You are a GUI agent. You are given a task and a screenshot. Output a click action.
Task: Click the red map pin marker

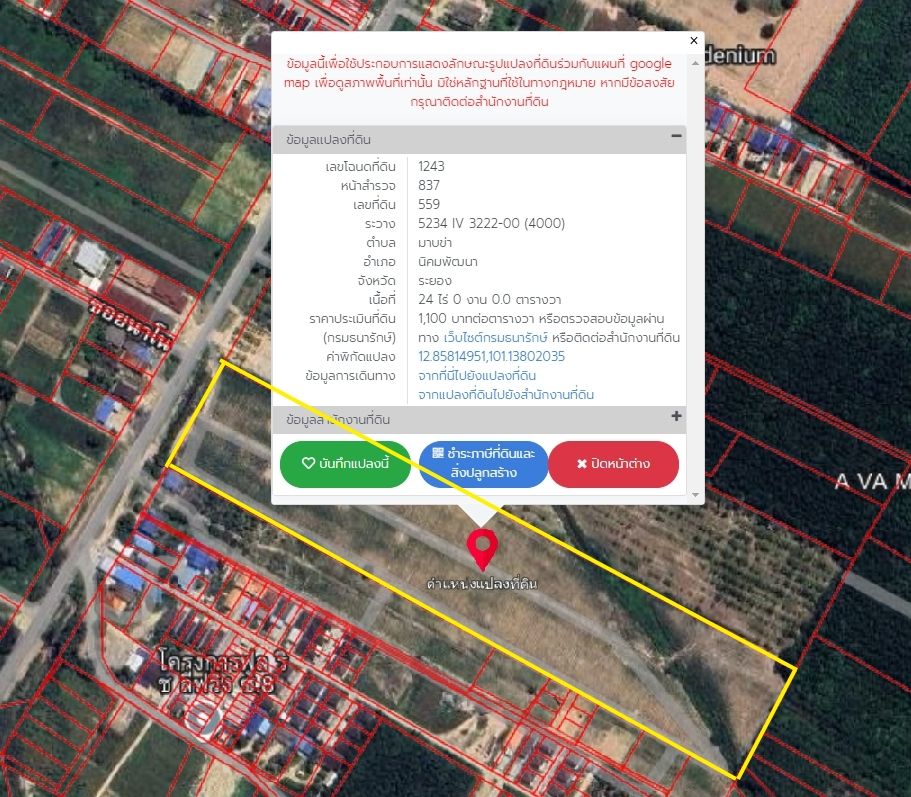pos(482,549)
